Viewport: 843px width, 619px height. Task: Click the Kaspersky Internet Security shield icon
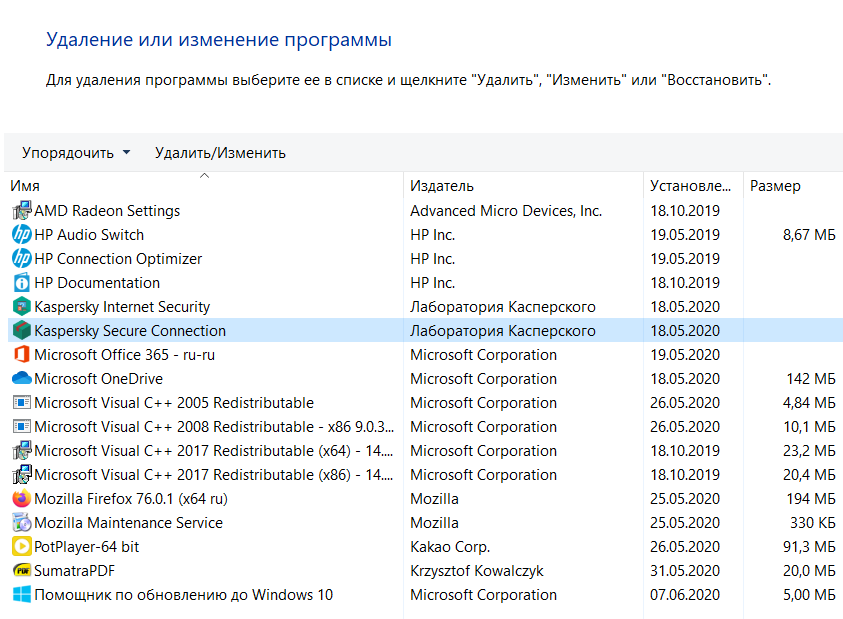(x=22, y=307)
